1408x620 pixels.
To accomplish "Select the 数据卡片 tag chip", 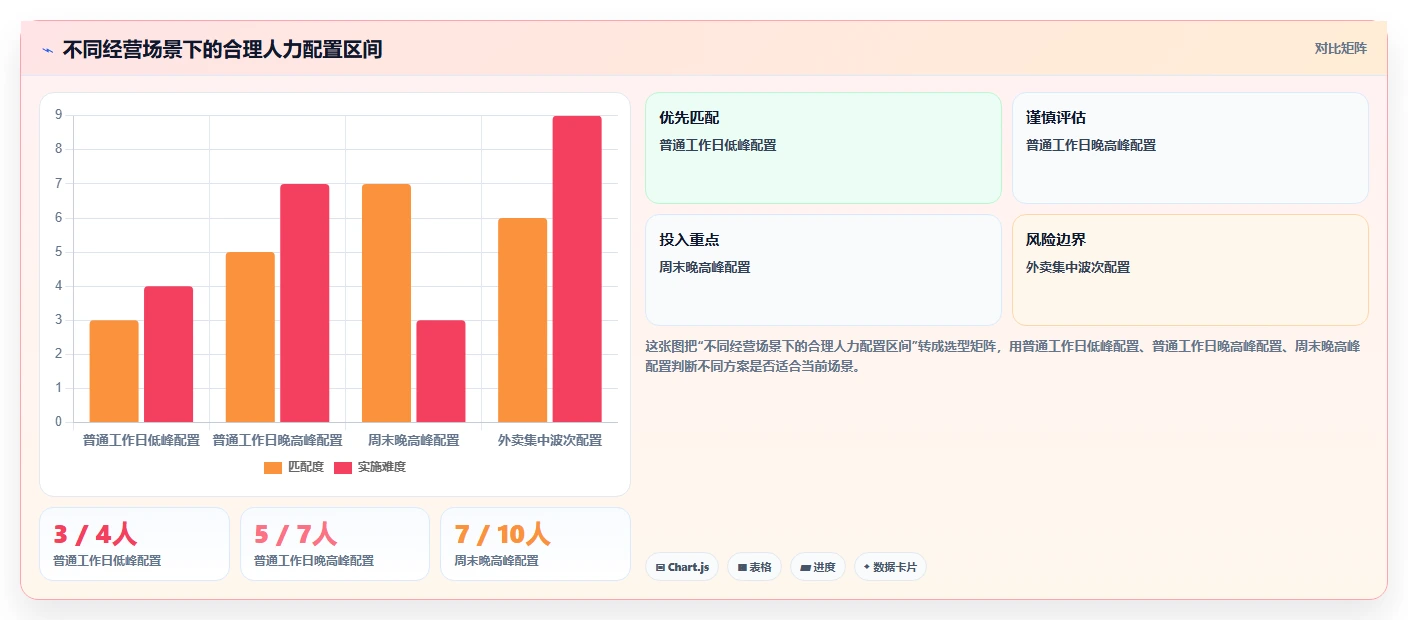I will (x=890, y=567).
